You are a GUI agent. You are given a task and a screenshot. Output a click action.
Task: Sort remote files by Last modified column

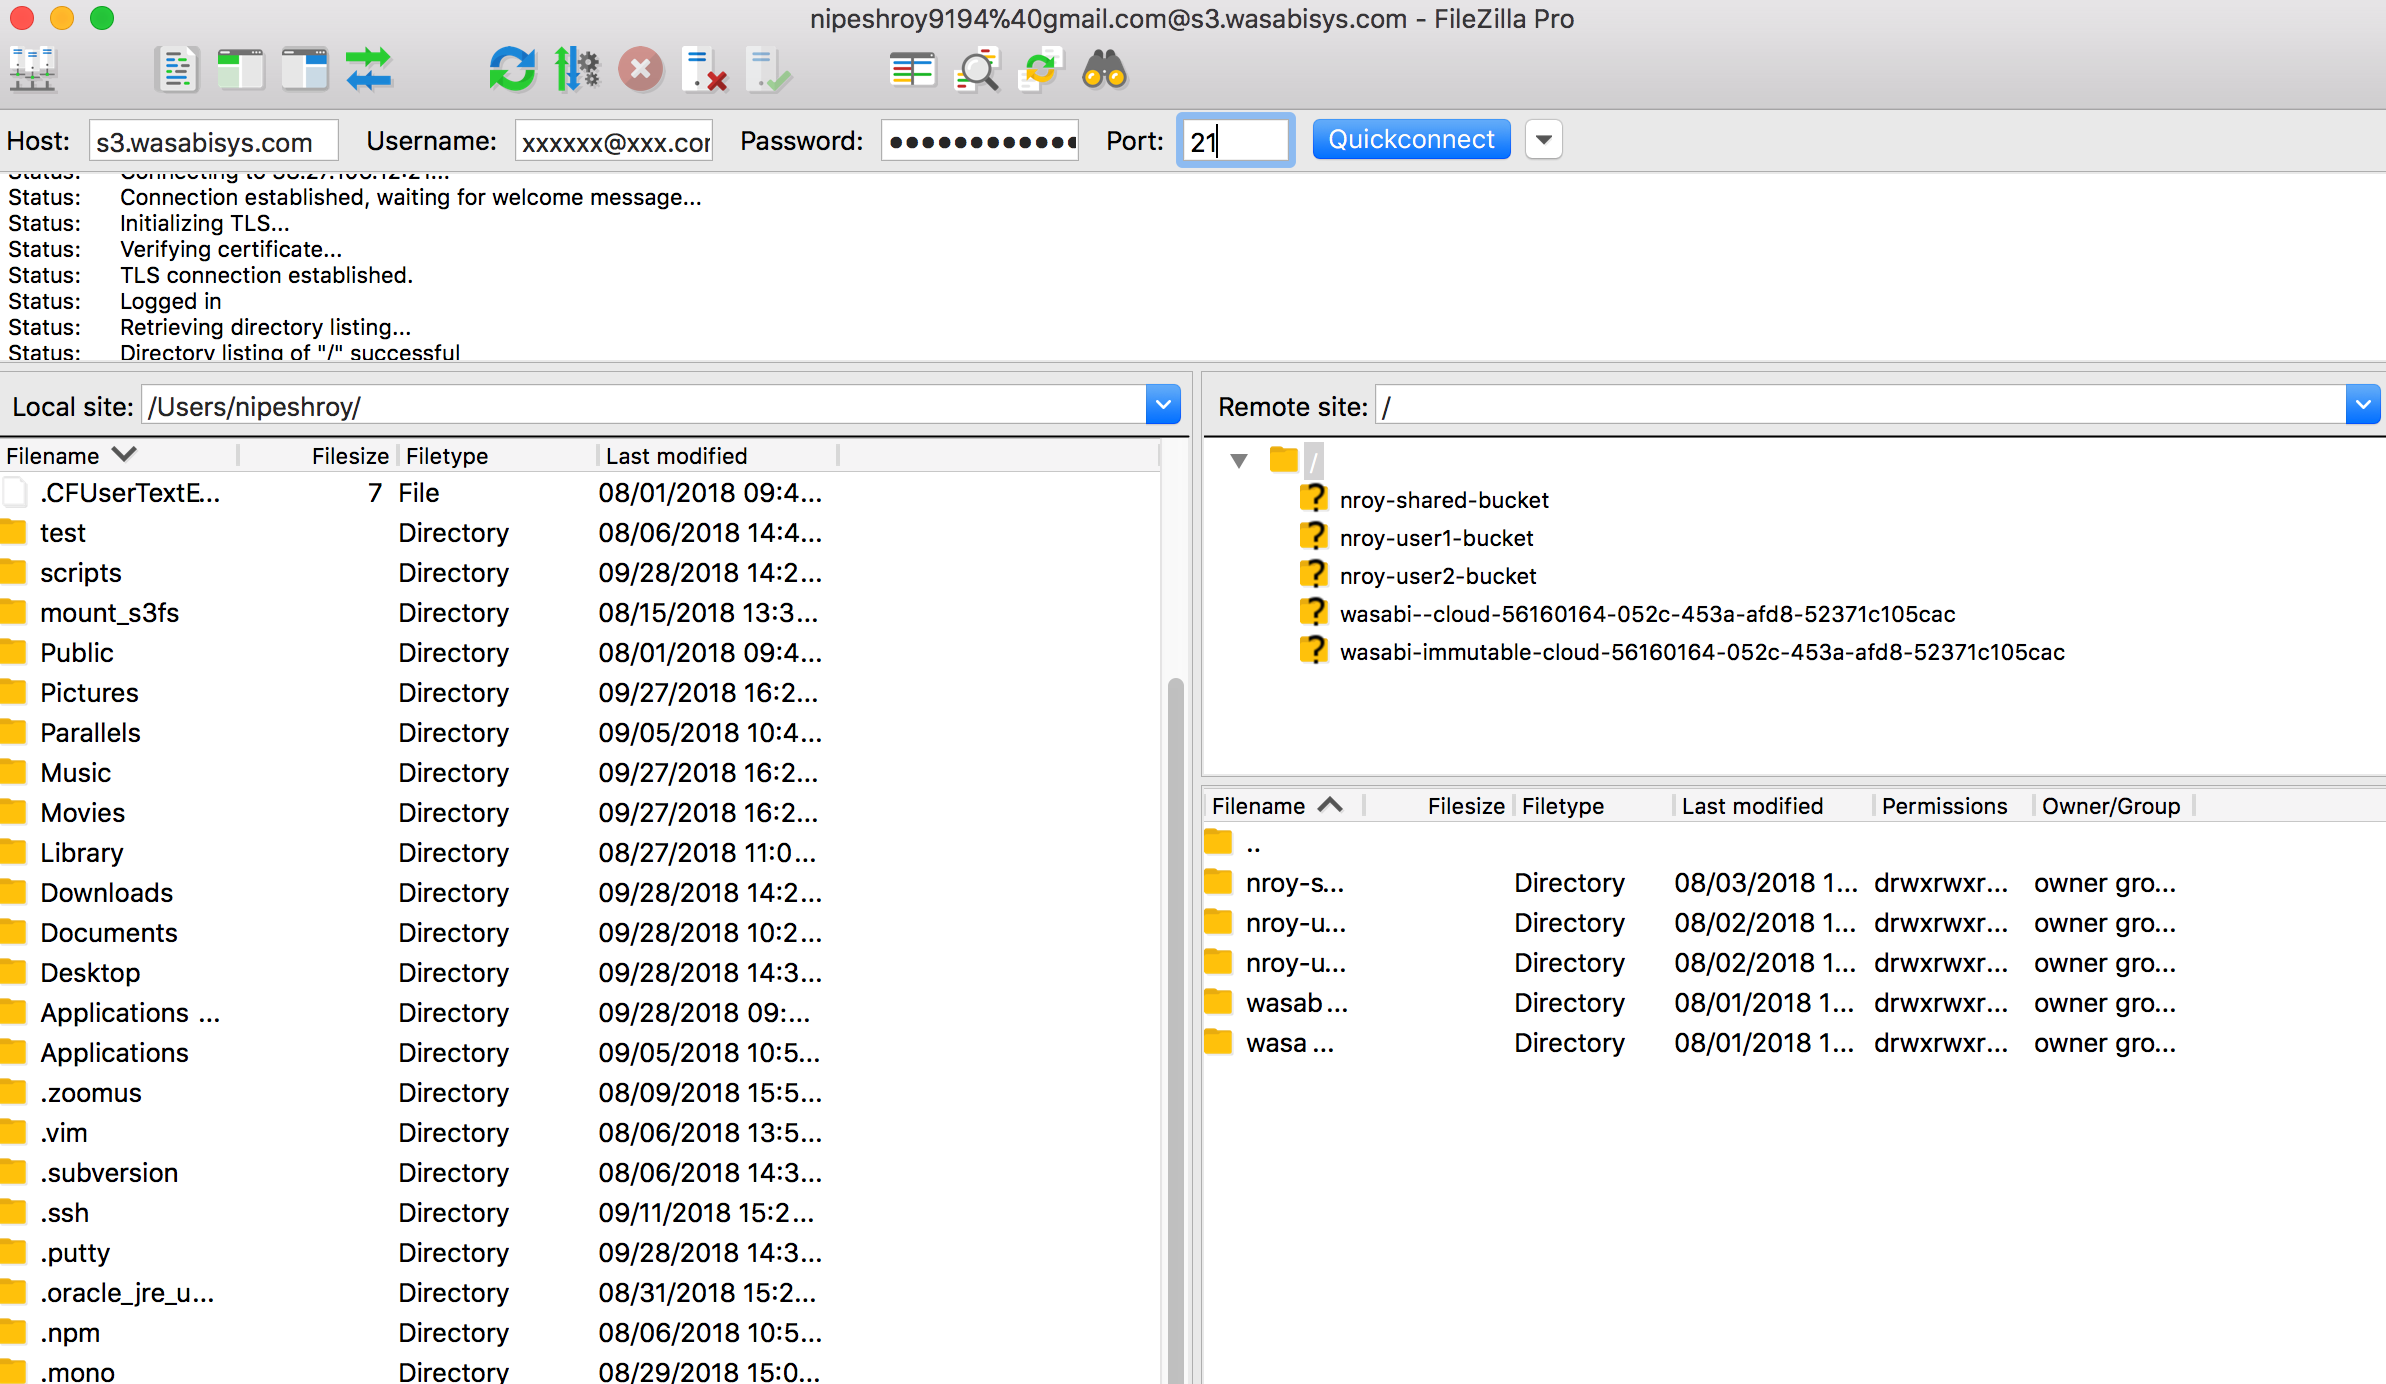pos(1773,806)
